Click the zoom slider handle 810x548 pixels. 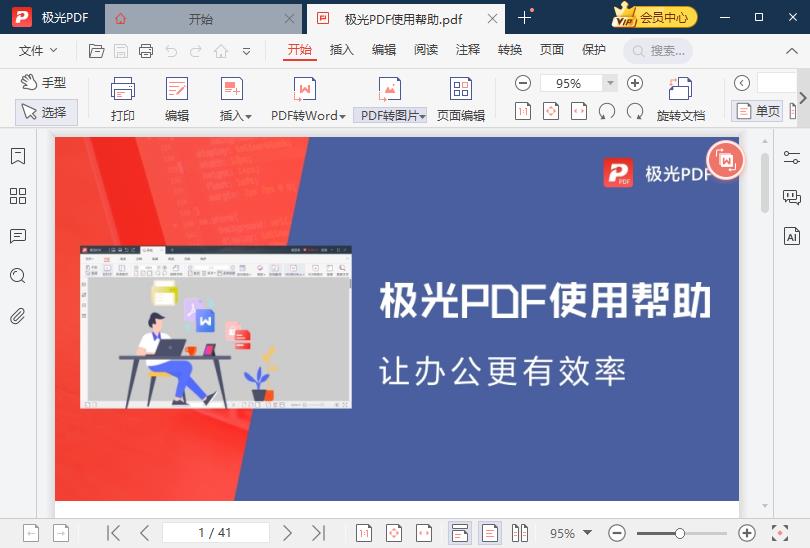(679, 533)
